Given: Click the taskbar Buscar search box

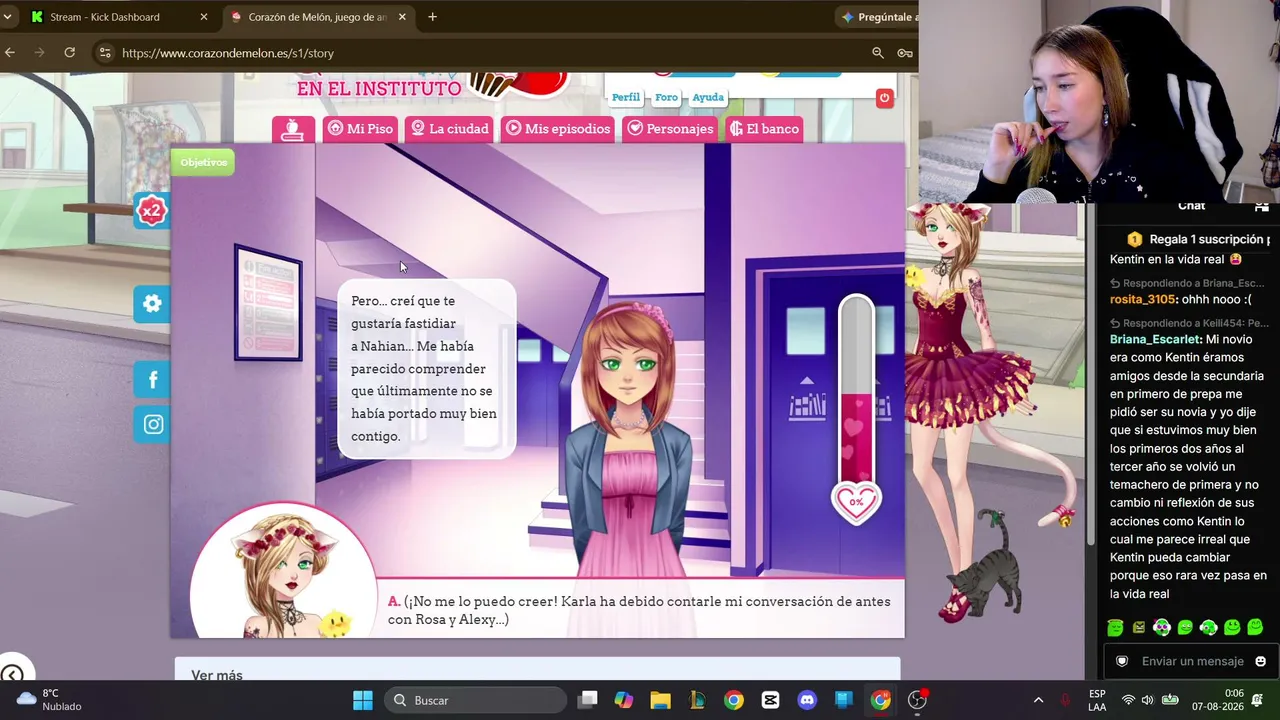Looking at the screenshot, I should 474,700.
